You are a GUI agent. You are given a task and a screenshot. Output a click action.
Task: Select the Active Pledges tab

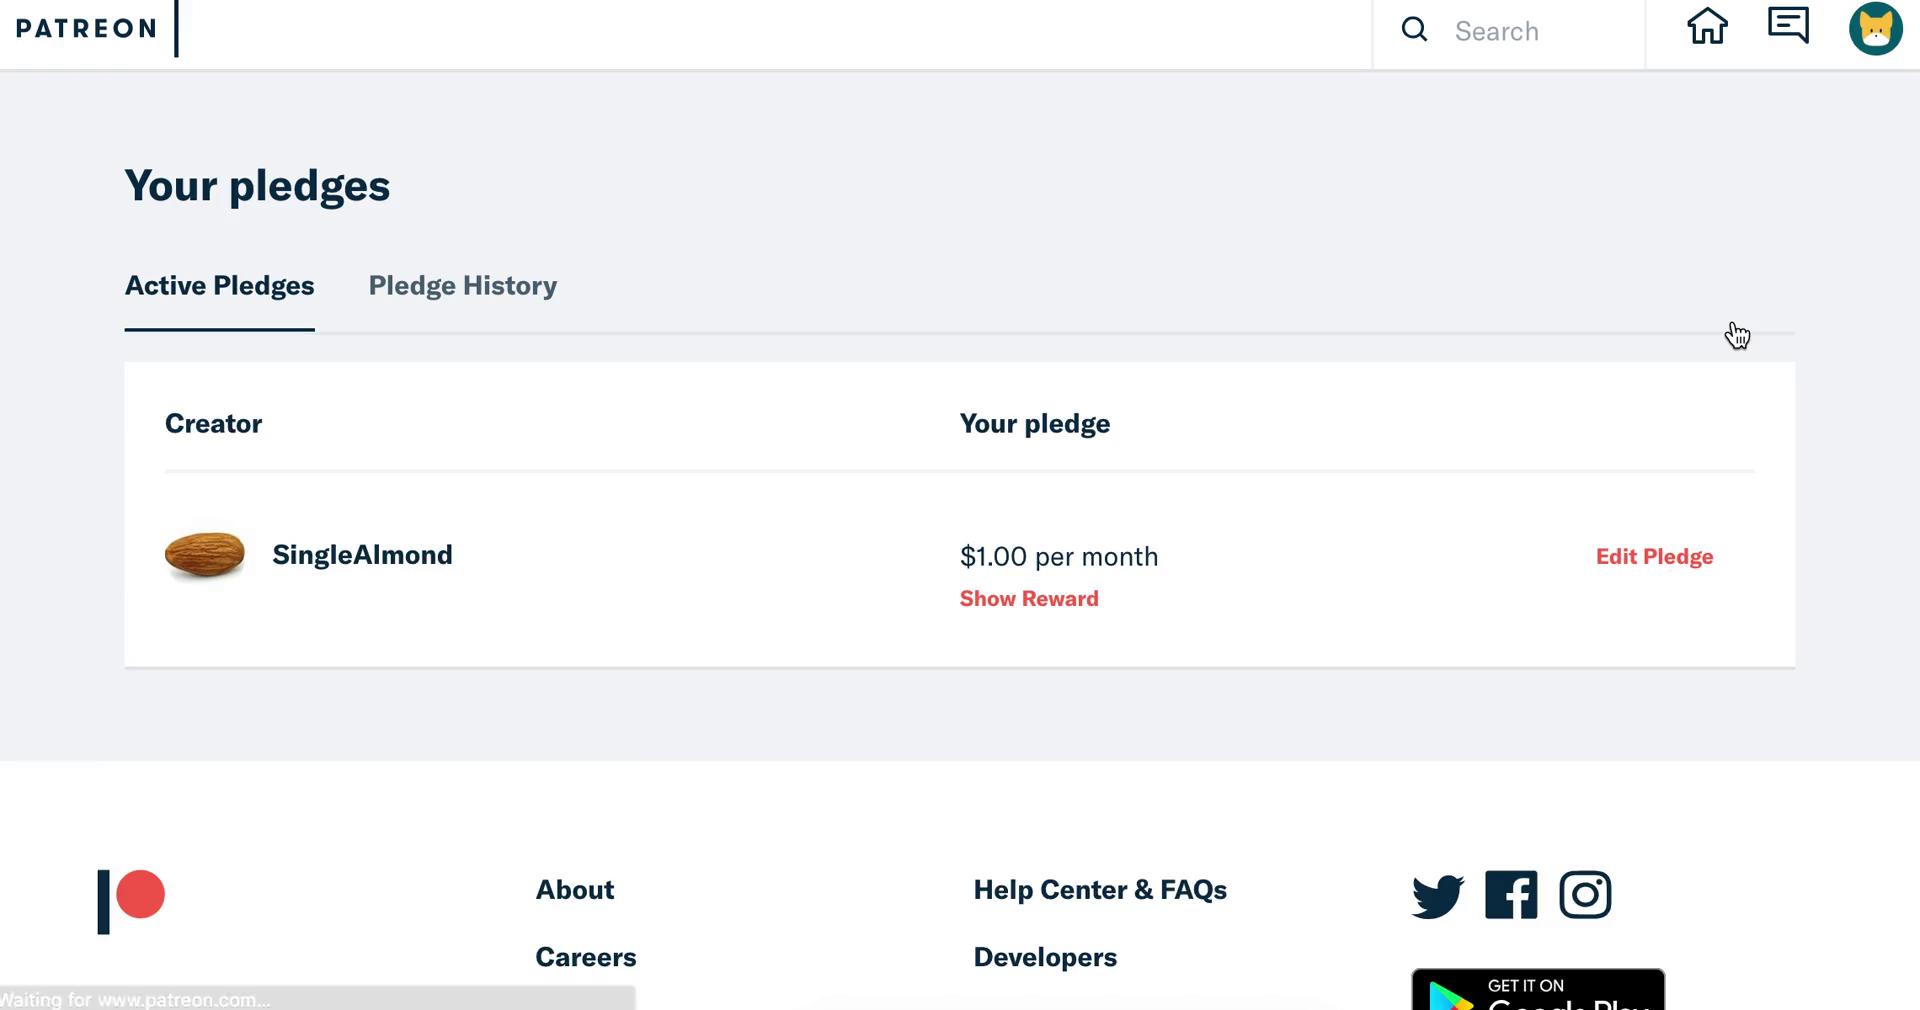(x=219, y=286)
